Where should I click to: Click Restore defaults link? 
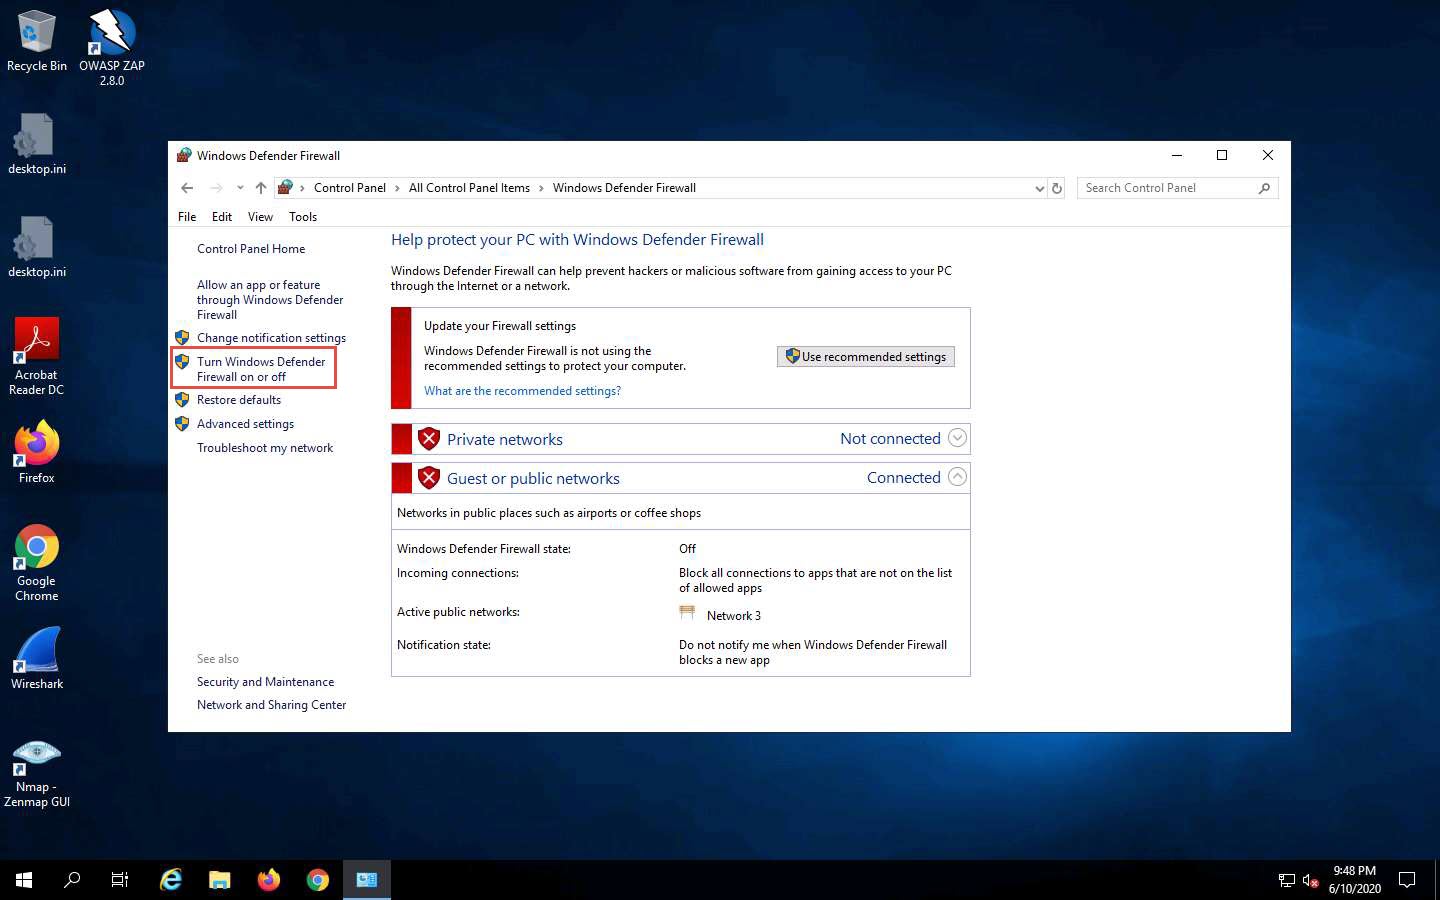239,400
